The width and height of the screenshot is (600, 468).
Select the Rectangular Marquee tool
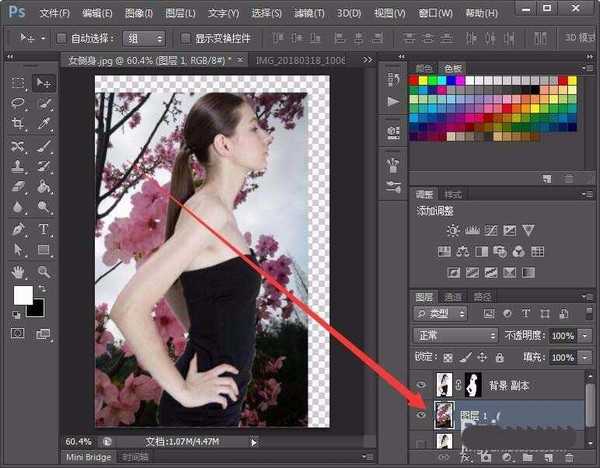coord(18,82)
